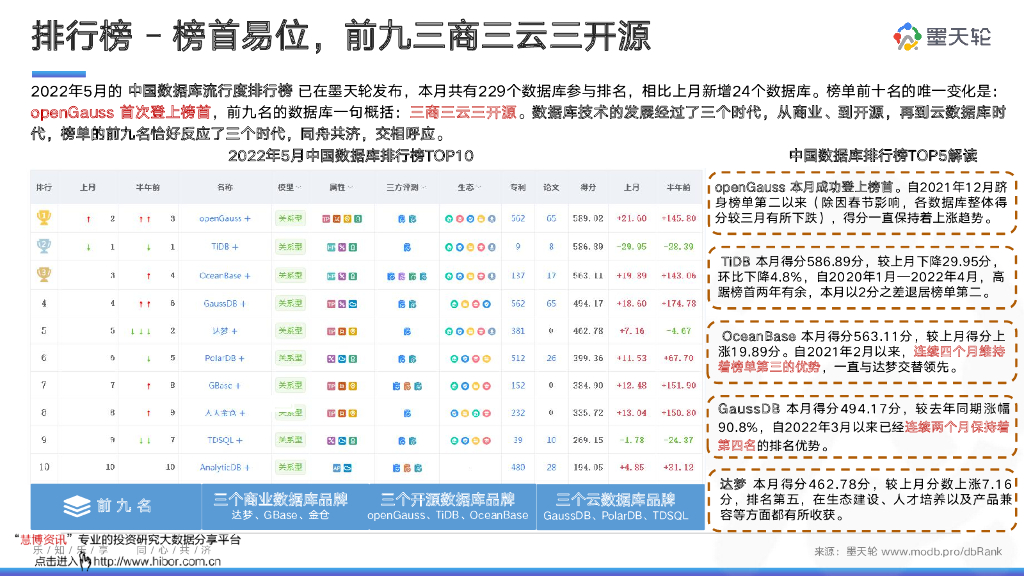Open the GaussDB database link

coord(220,304)
